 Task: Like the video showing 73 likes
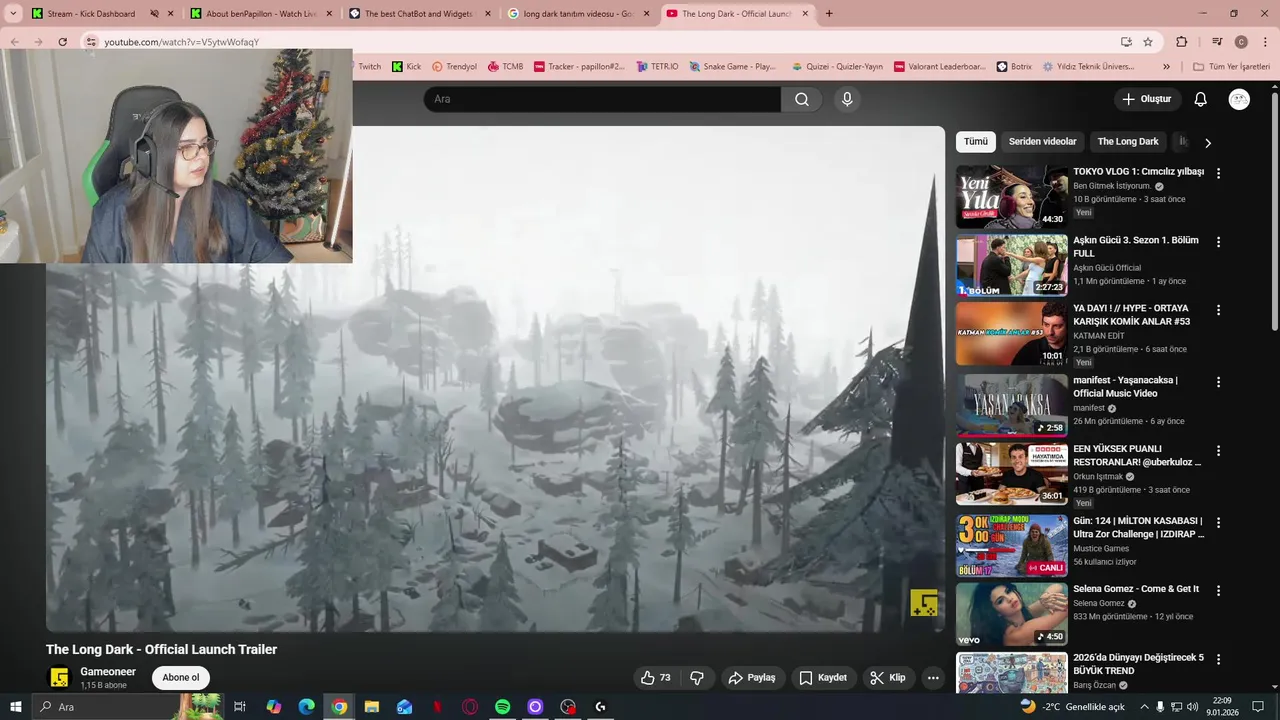(656, 678)
